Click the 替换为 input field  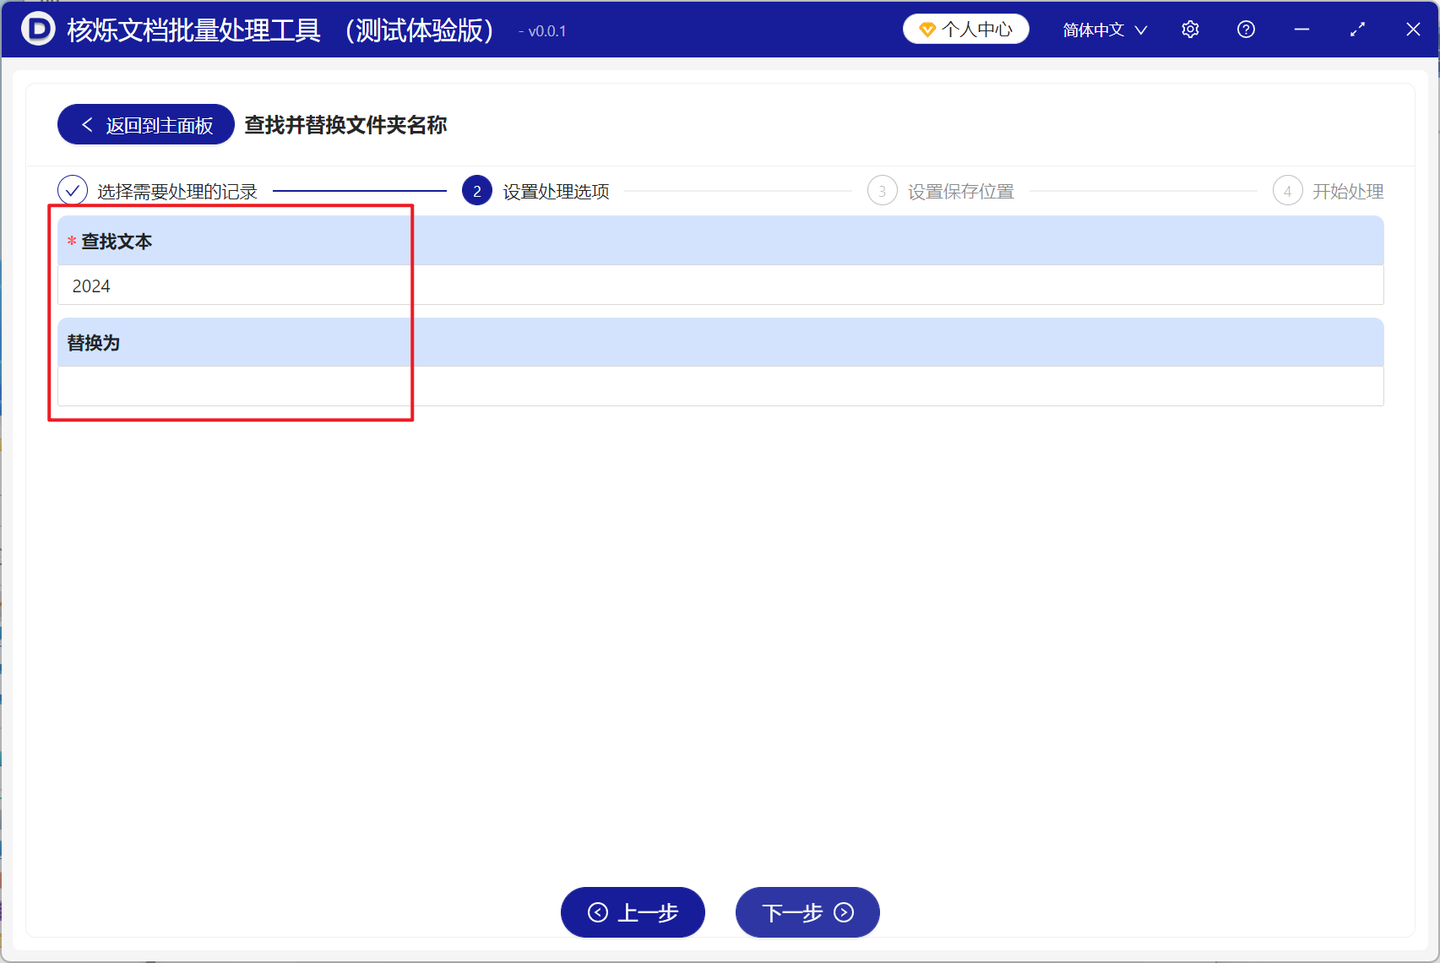(720, 386)
